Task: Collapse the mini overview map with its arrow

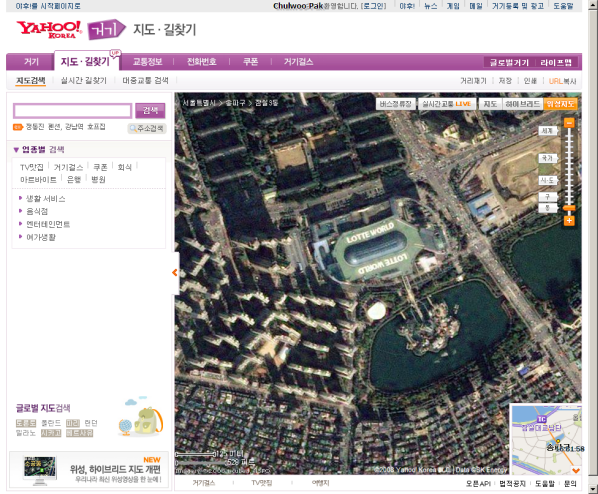Action: (575, 470)
